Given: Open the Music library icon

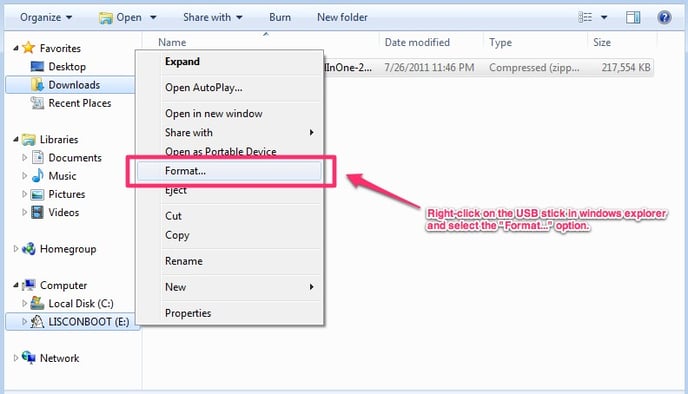Looking at the screenshot, I should [38, 176].
